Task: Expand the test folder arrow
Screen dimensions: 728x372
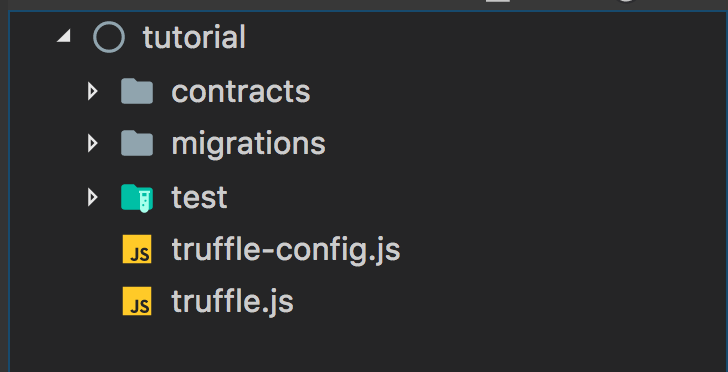Action: pos(92,197)
